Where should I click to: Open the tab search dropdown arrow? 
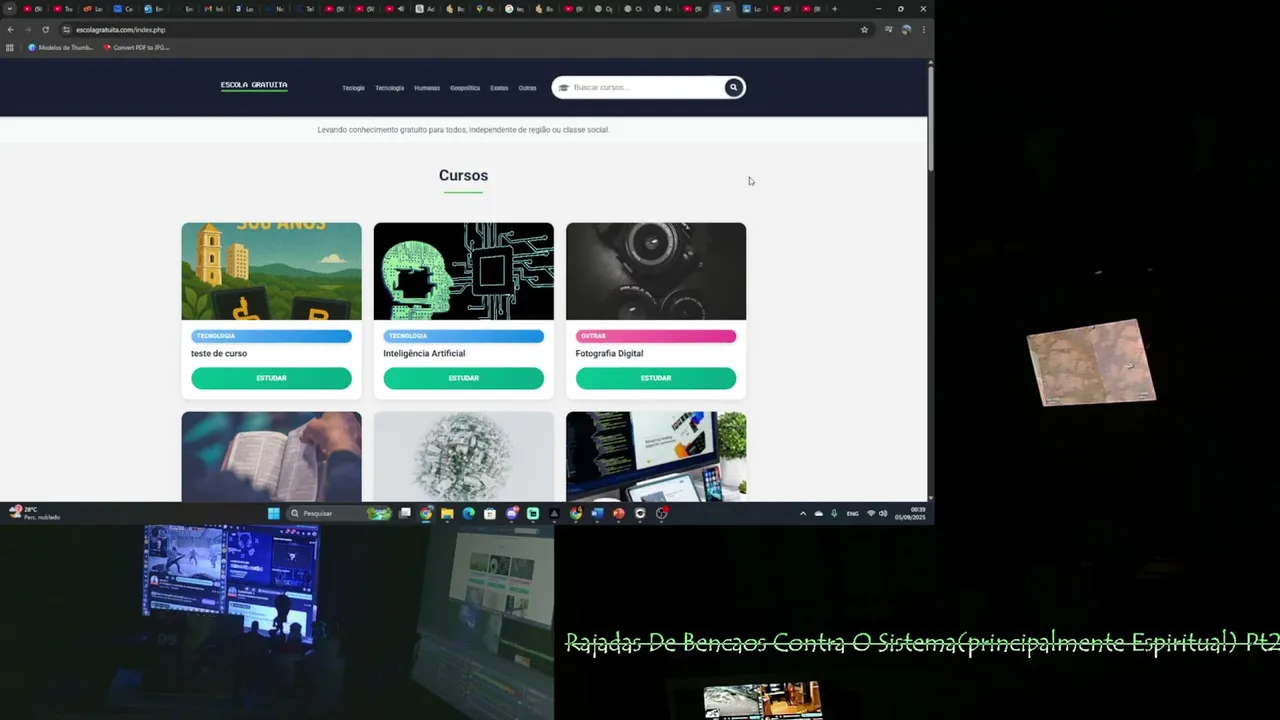click(x=10, y=9)
